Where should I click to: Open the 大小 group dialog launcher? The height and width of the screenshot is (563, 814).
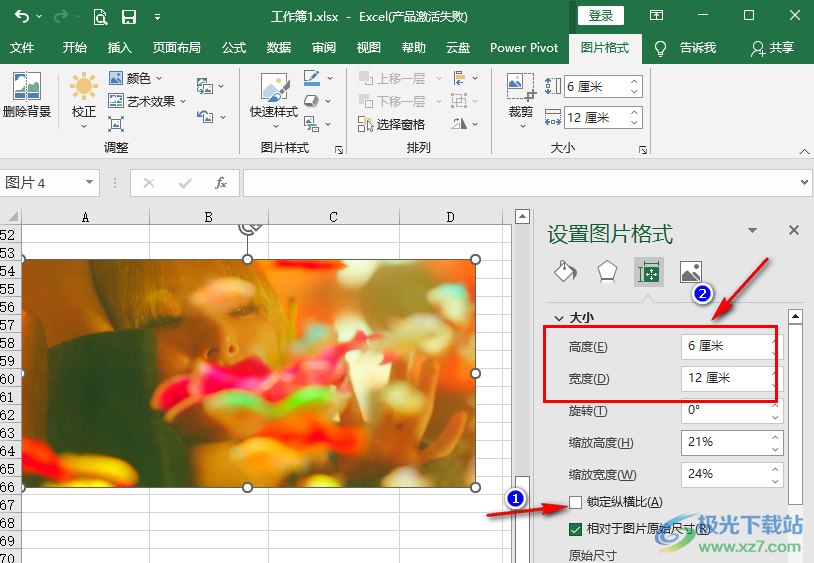point(643,150)
